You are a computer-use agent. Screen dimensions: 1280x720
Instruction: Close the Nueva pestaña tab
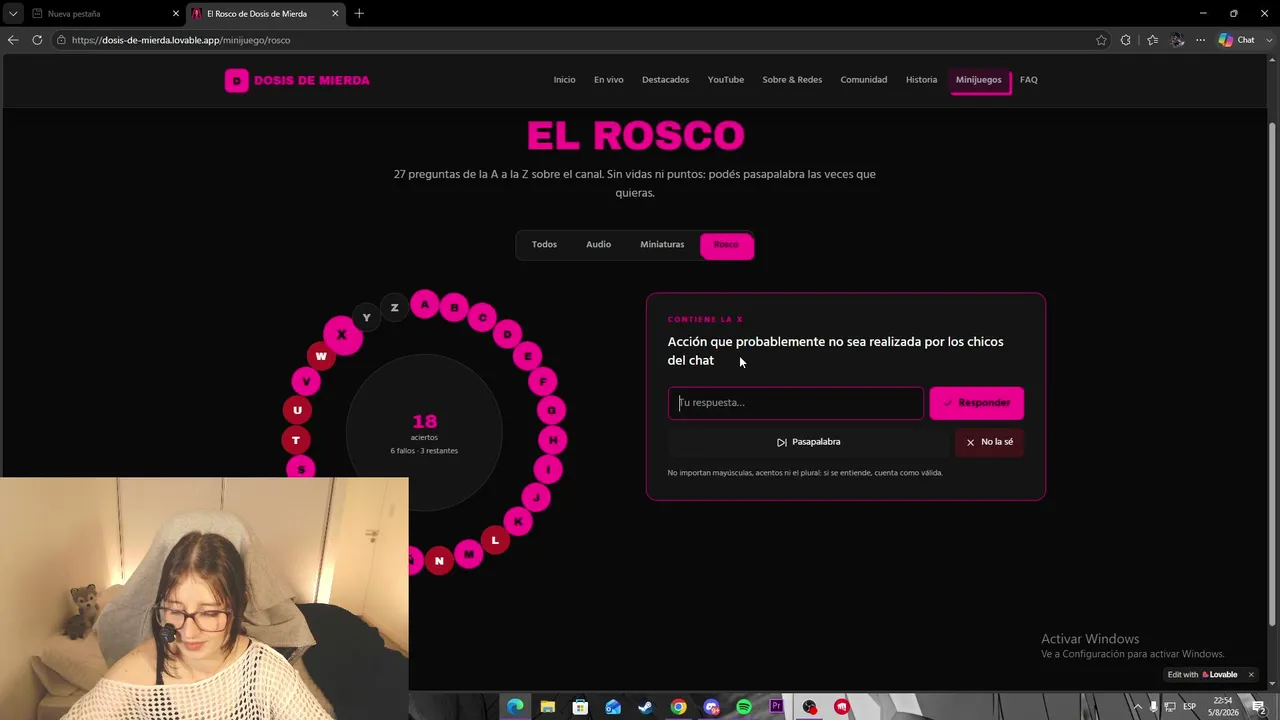tap(176, 14)
